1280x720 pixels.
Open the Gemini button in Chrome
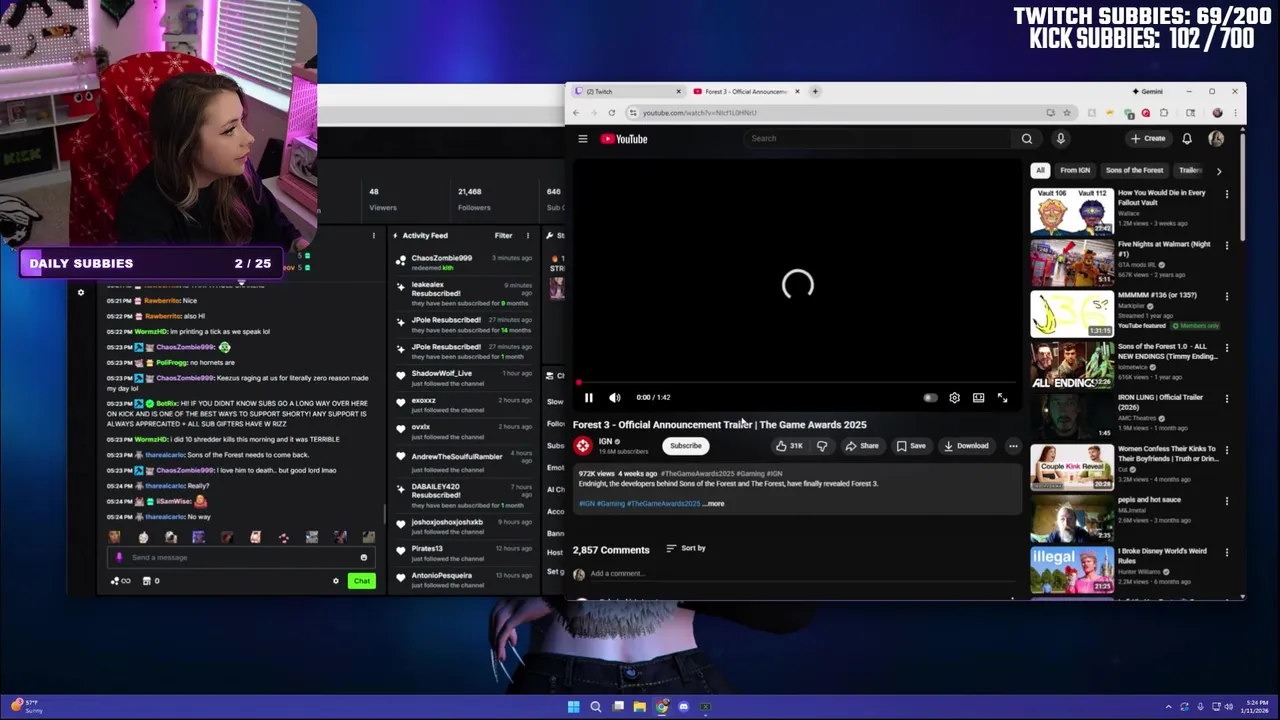click(x=1147, y=92)
